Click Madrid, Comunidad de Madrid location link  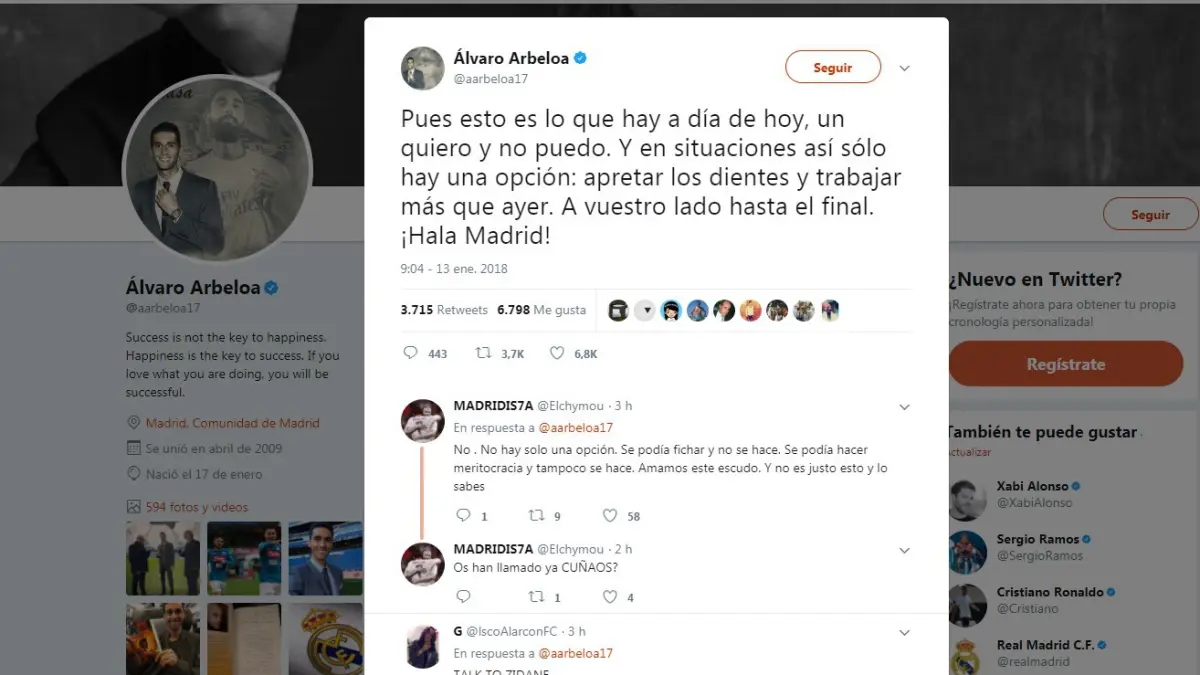232,423
